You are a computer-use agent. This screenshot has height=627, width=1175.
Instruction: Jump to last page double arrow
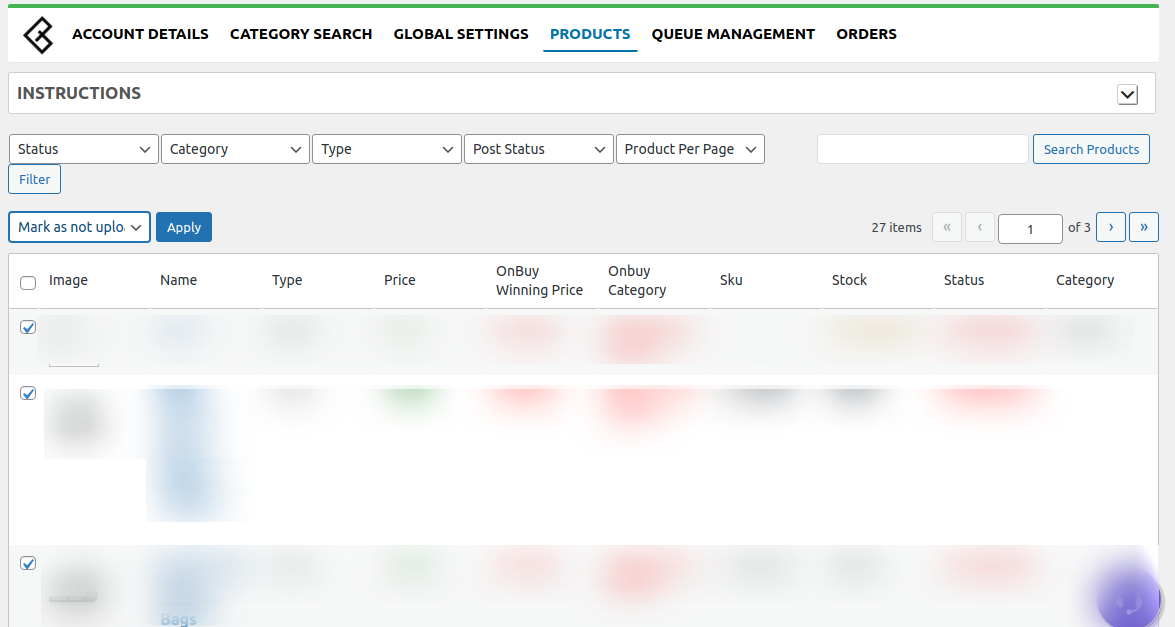pyautogui.click(x=1143, y=227)
